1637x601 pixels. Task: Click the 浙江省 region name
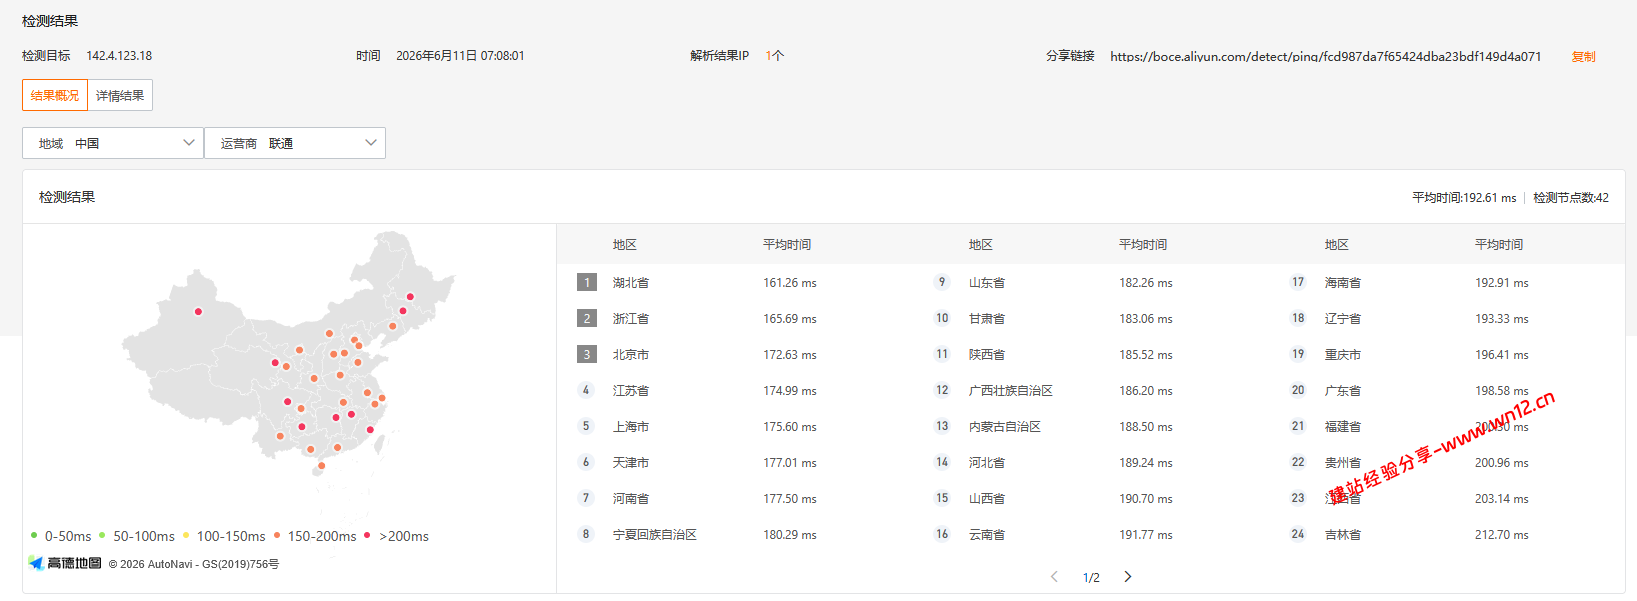631,319
